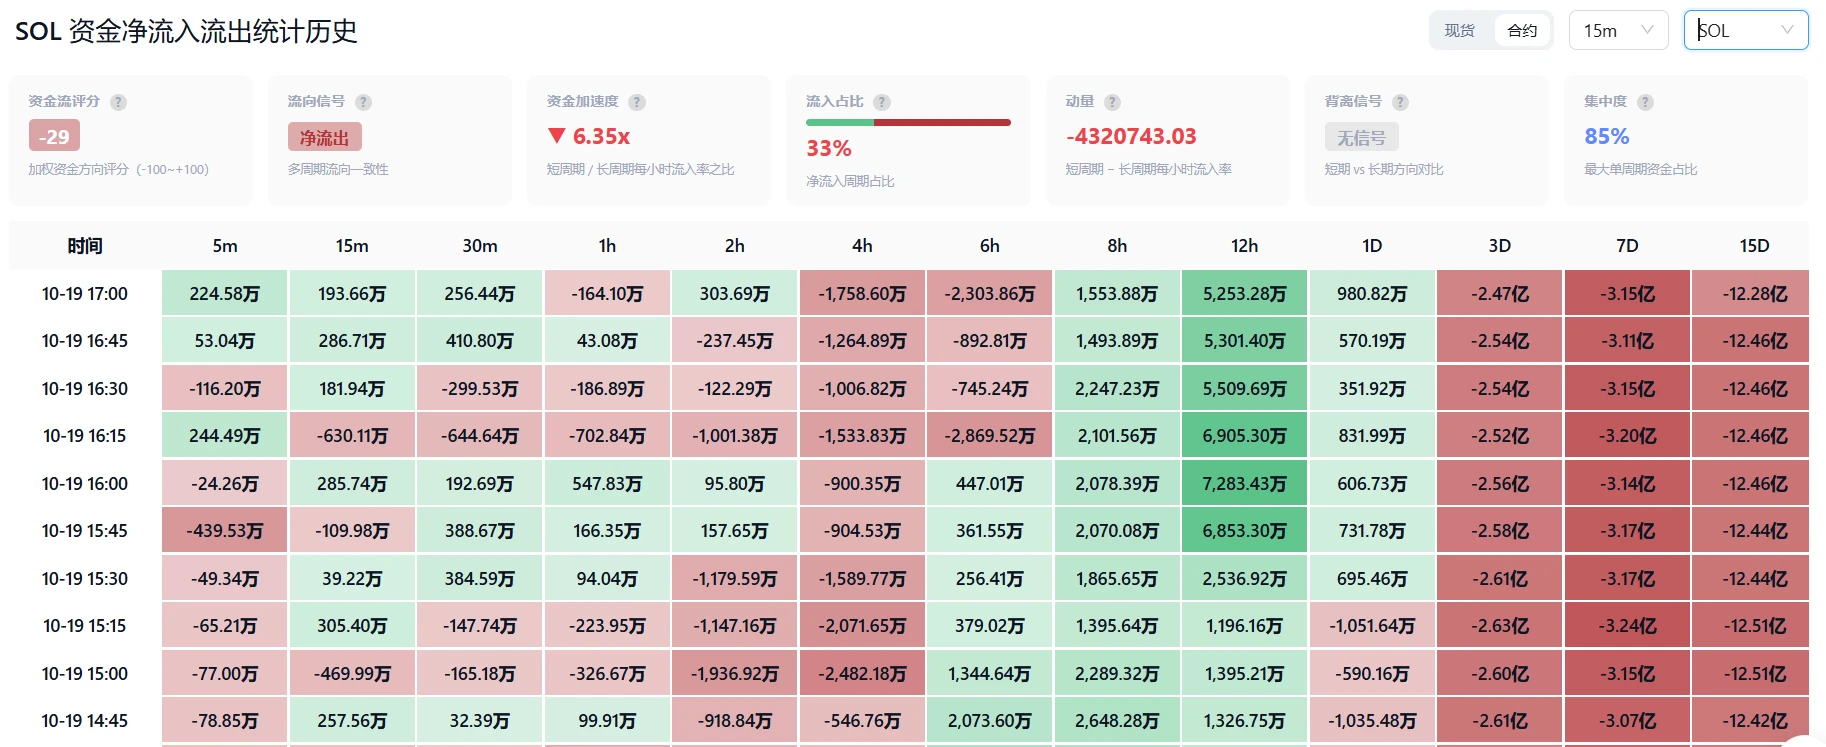Click the 85% concentration value

tap(1607, 136)
